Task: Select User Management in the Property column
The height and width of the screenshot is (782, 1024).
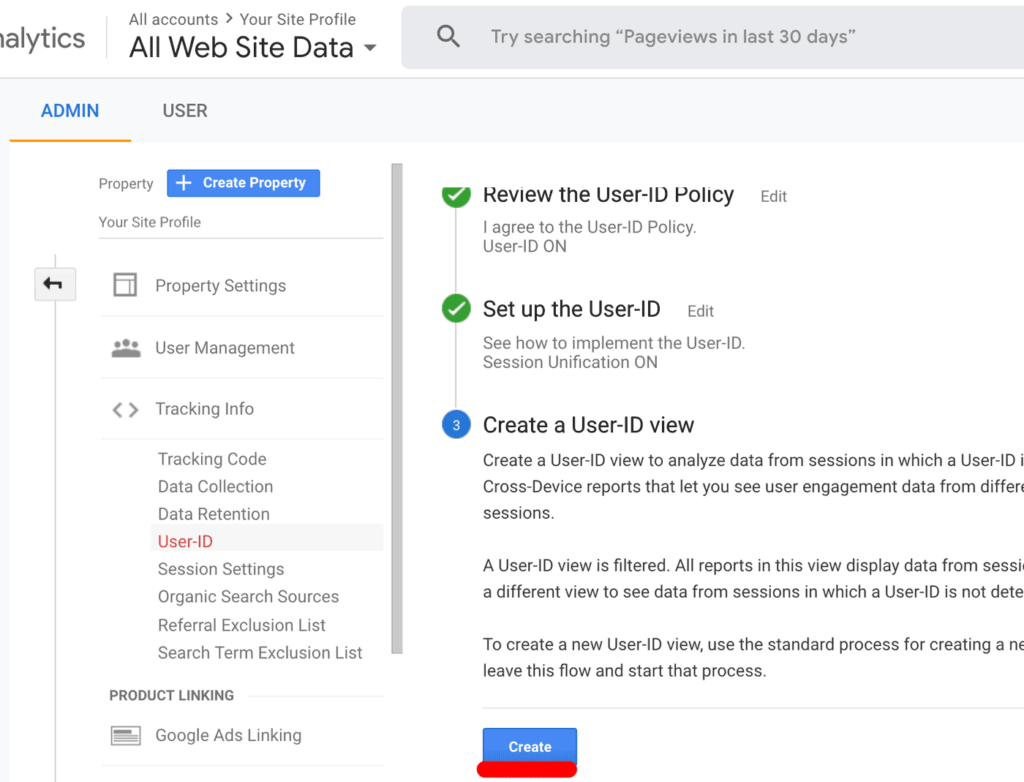Action: 224,347
